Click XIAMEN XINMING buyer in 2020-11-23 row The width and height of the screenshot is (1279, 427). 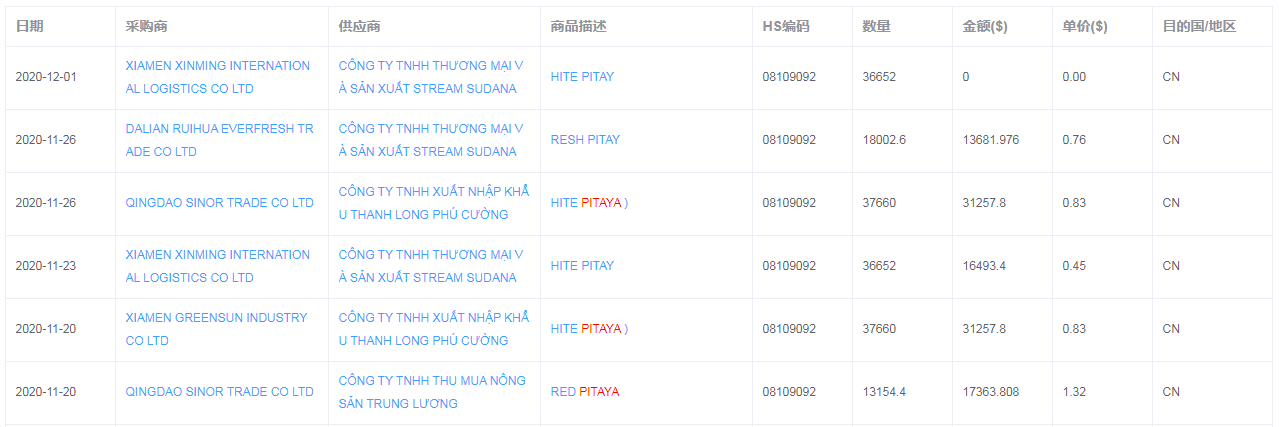(x=218, y=266)
